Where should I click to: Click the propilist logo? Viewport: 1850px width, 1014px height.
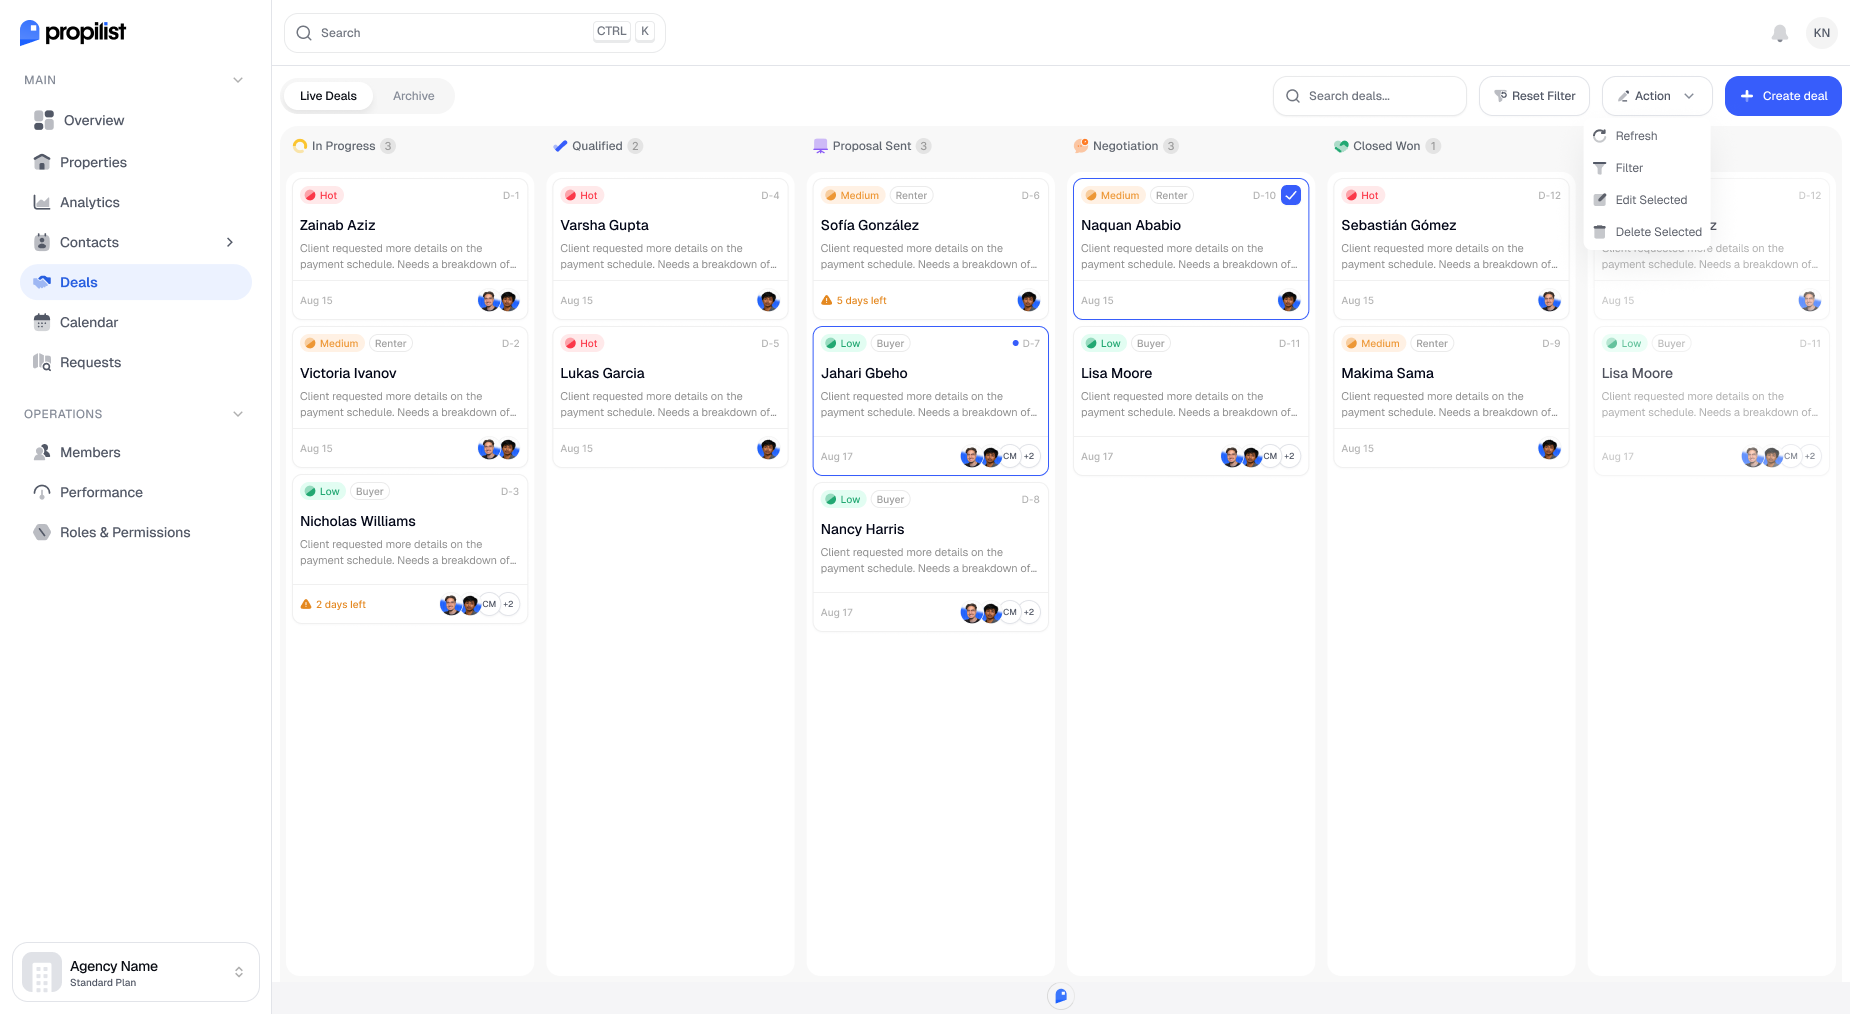72,32
